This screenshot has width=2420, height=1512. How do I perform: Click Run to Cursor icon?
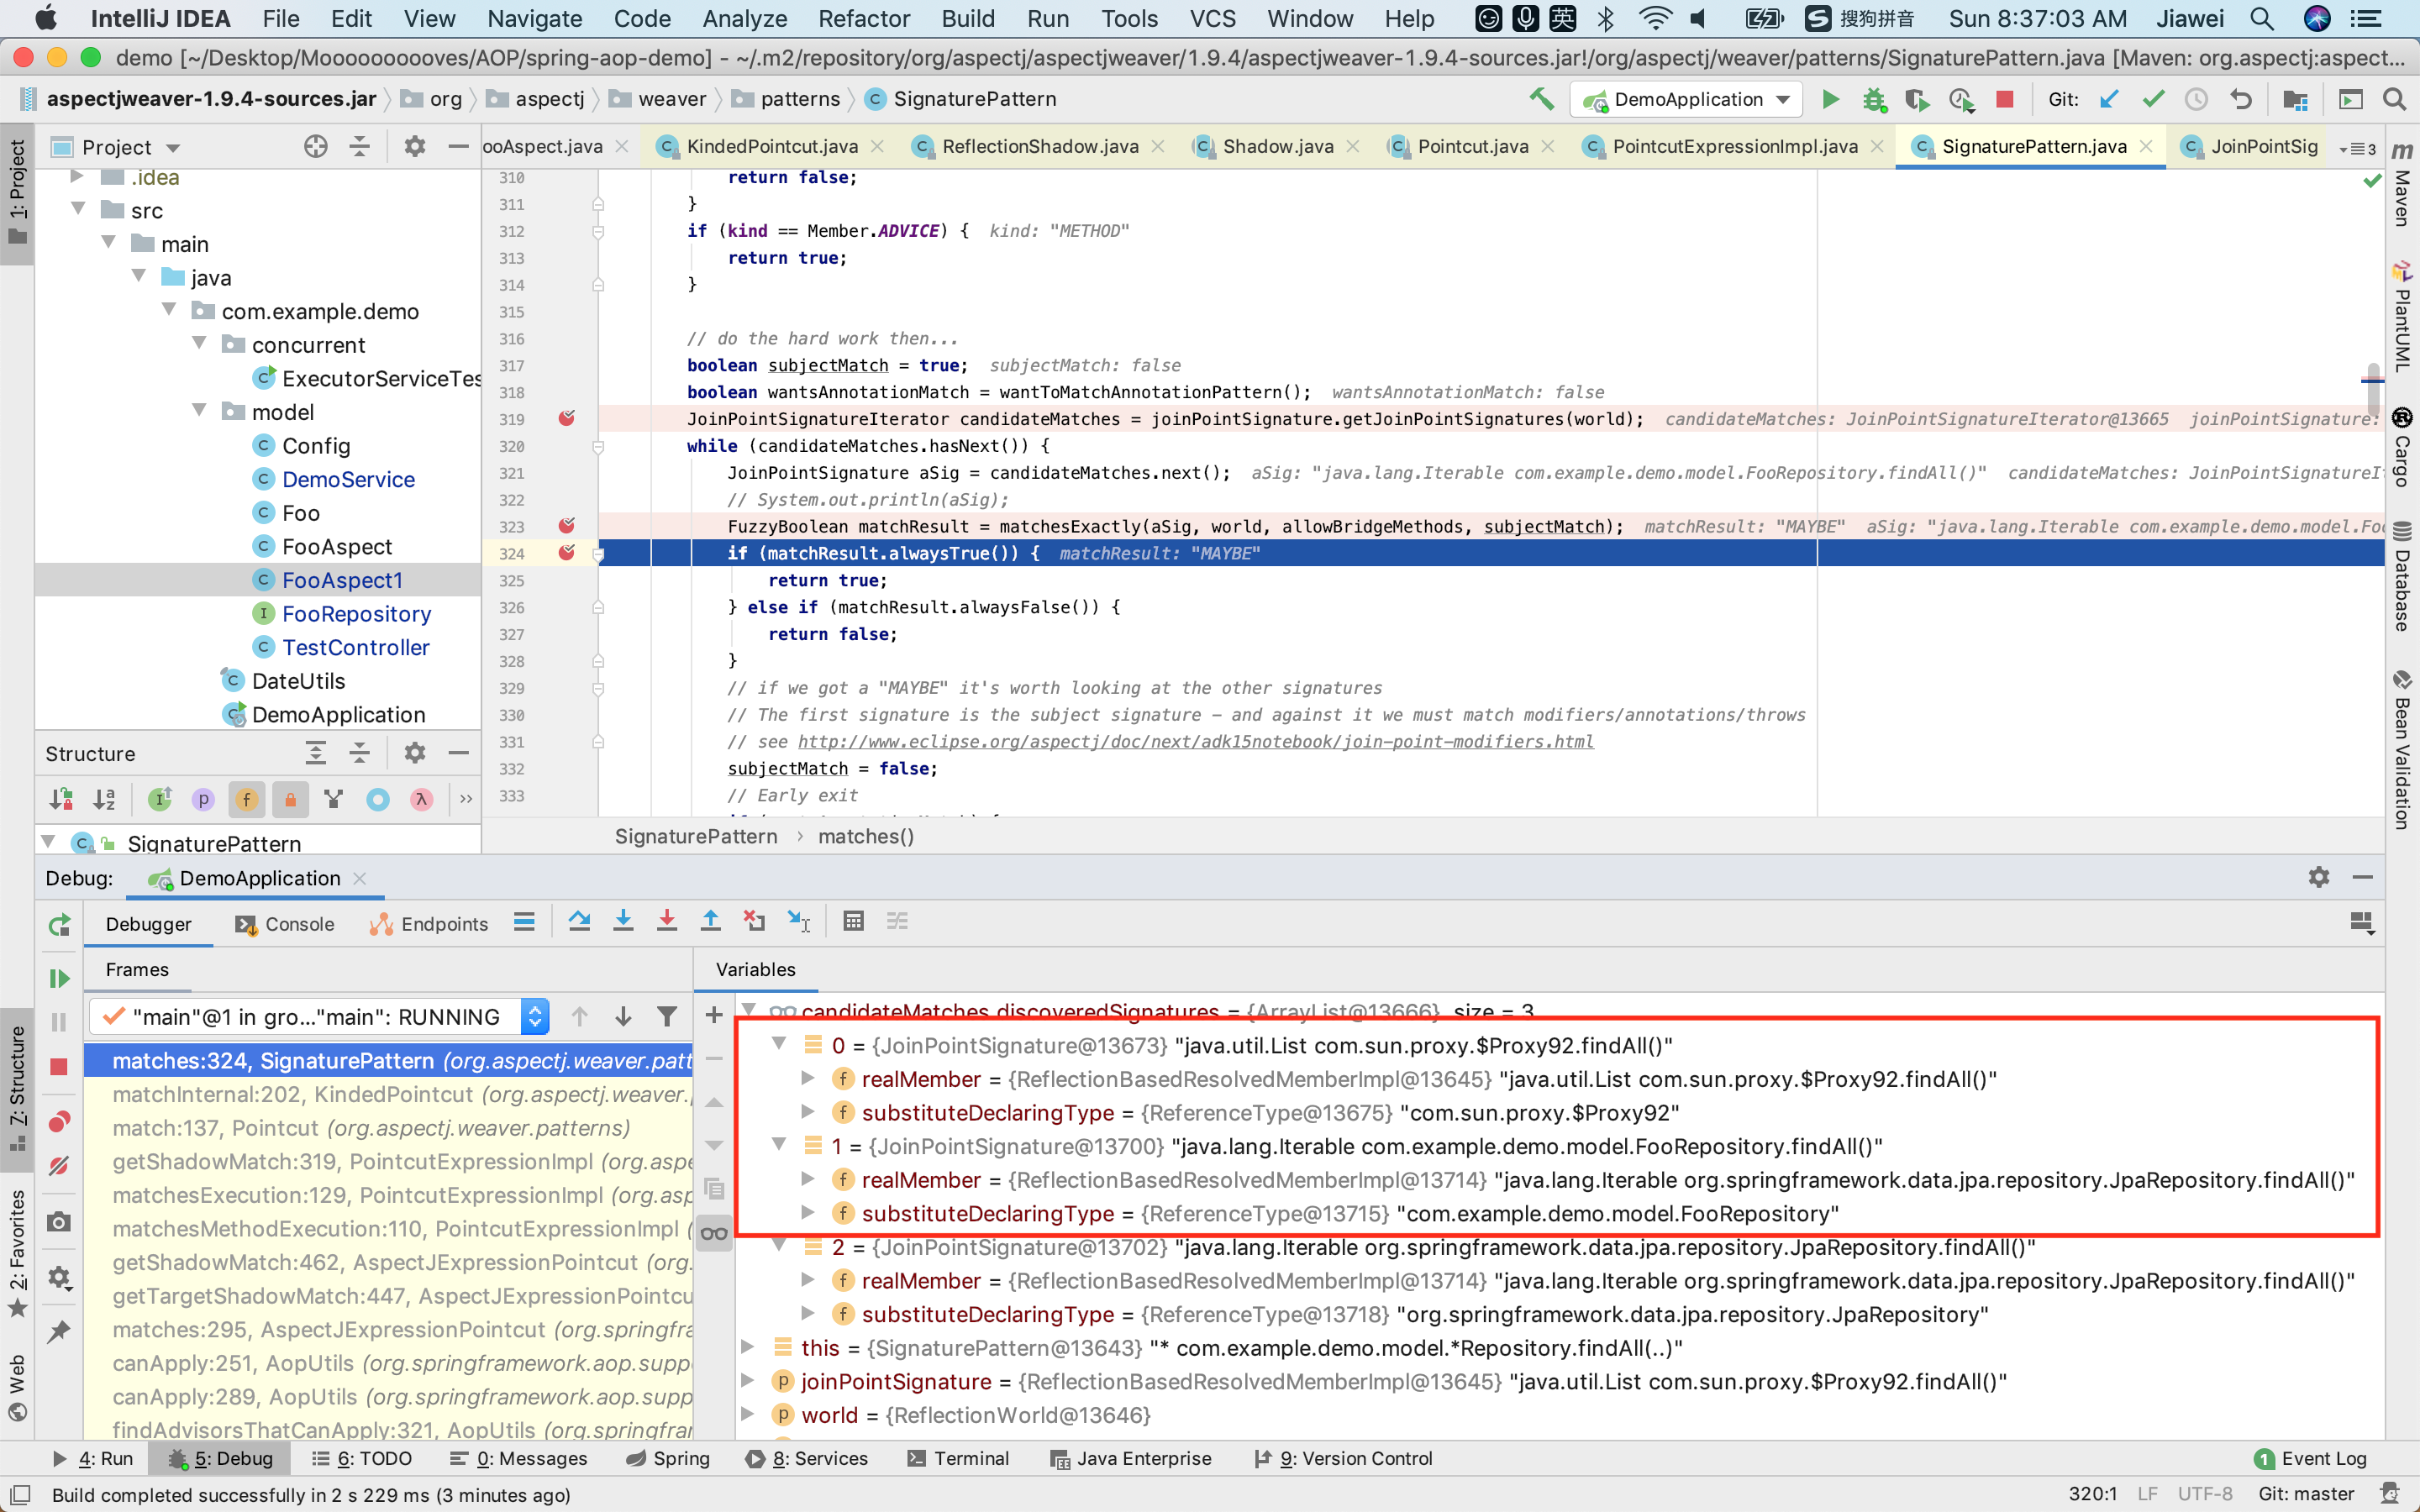tap(798, 921)
